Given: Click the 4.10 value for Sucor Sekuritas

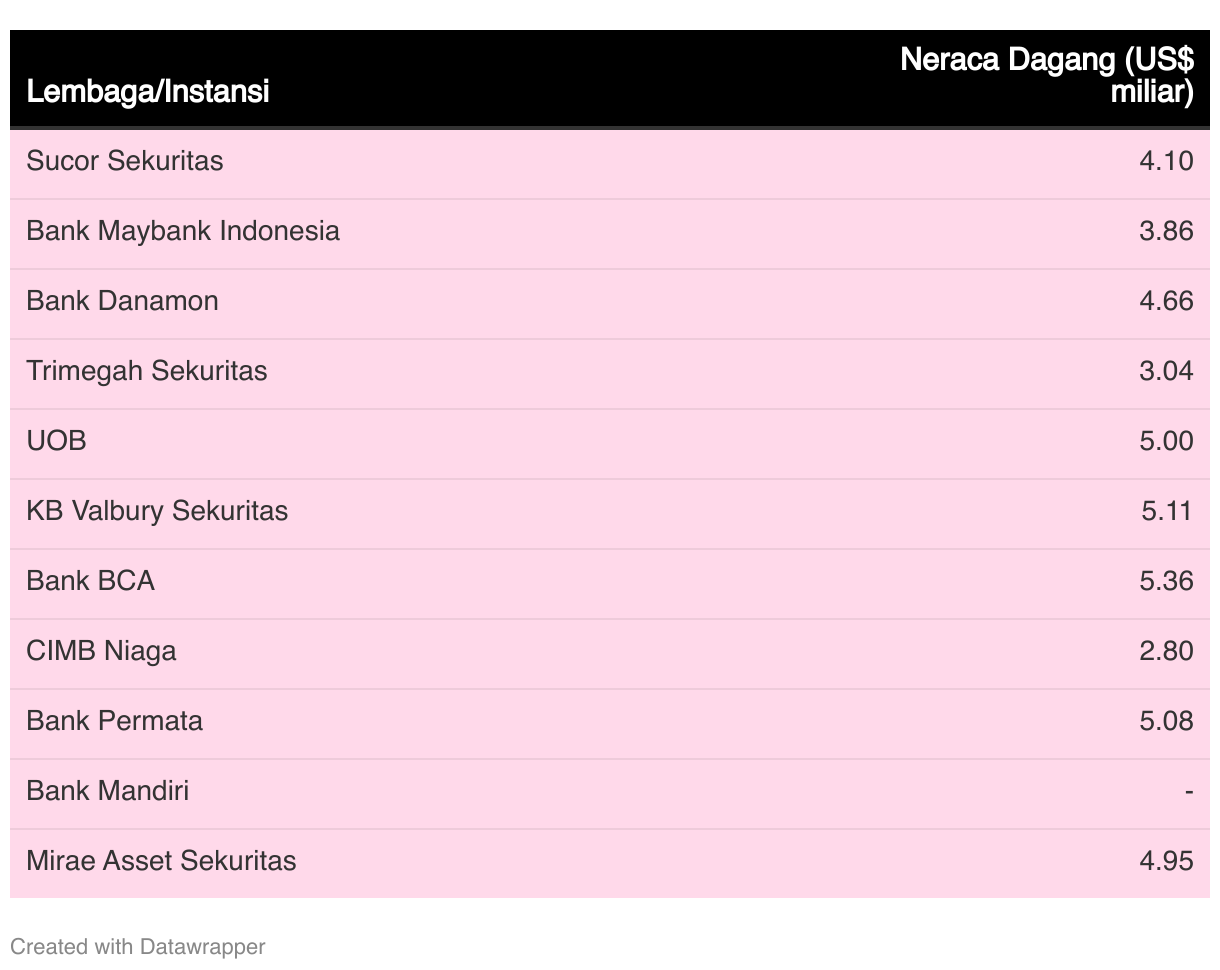Looking at the screenshot, I should (1166, 161).
